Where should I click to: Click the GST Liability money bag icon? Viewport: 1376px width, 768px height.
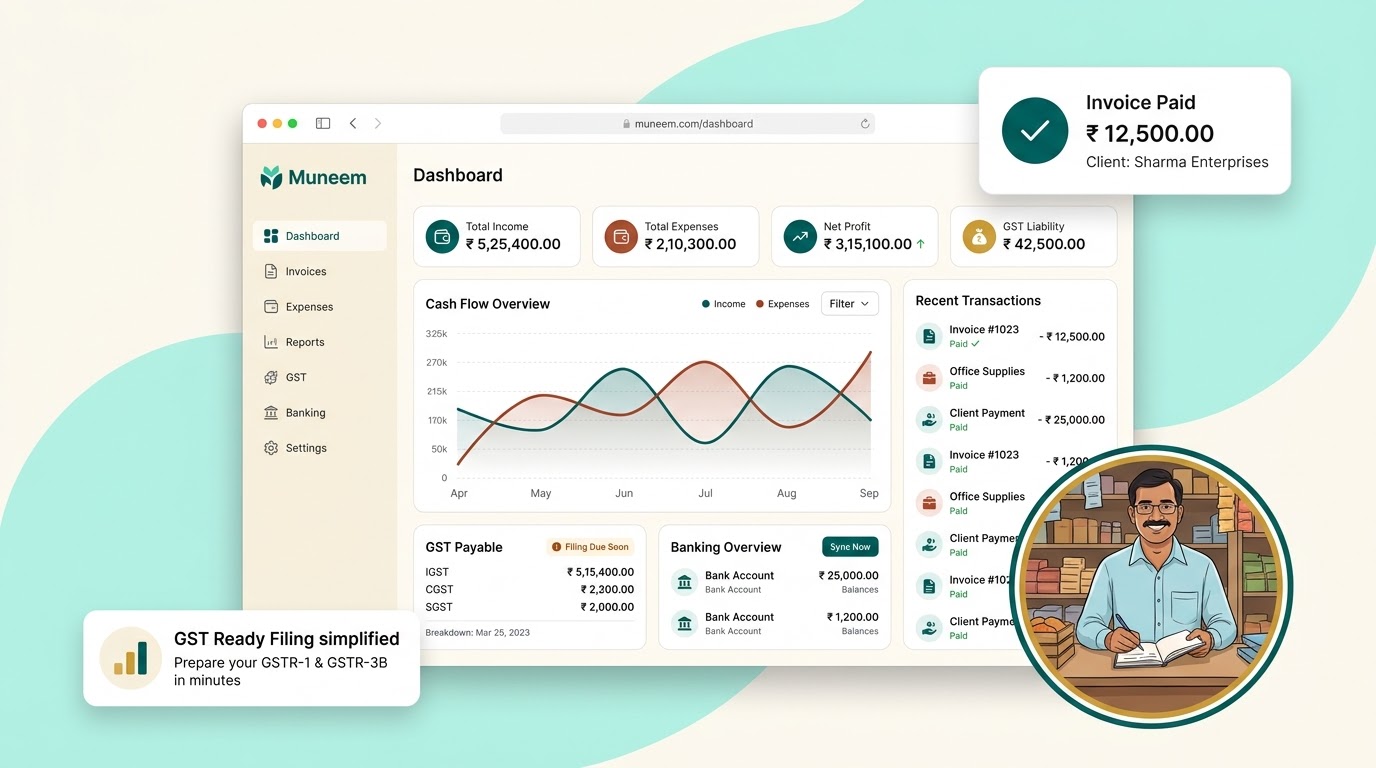(979, 237)
